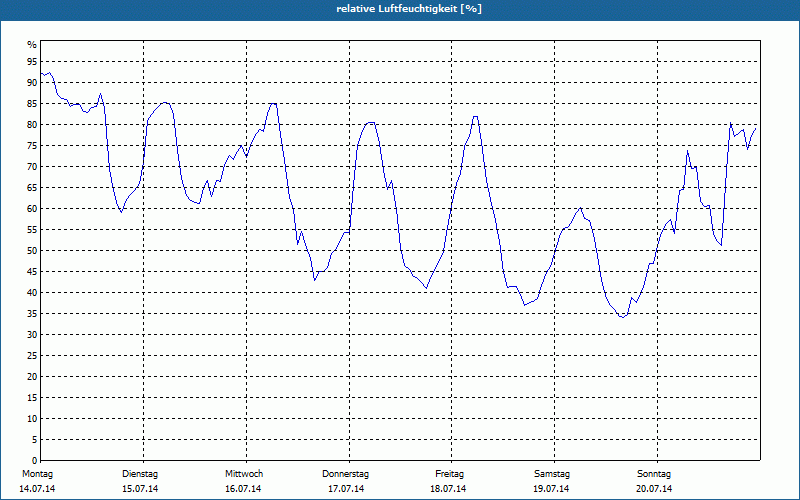Click the date label 14.07.14
The width and height of the screenshot is (800, 500).
click(x=37, y=489)
